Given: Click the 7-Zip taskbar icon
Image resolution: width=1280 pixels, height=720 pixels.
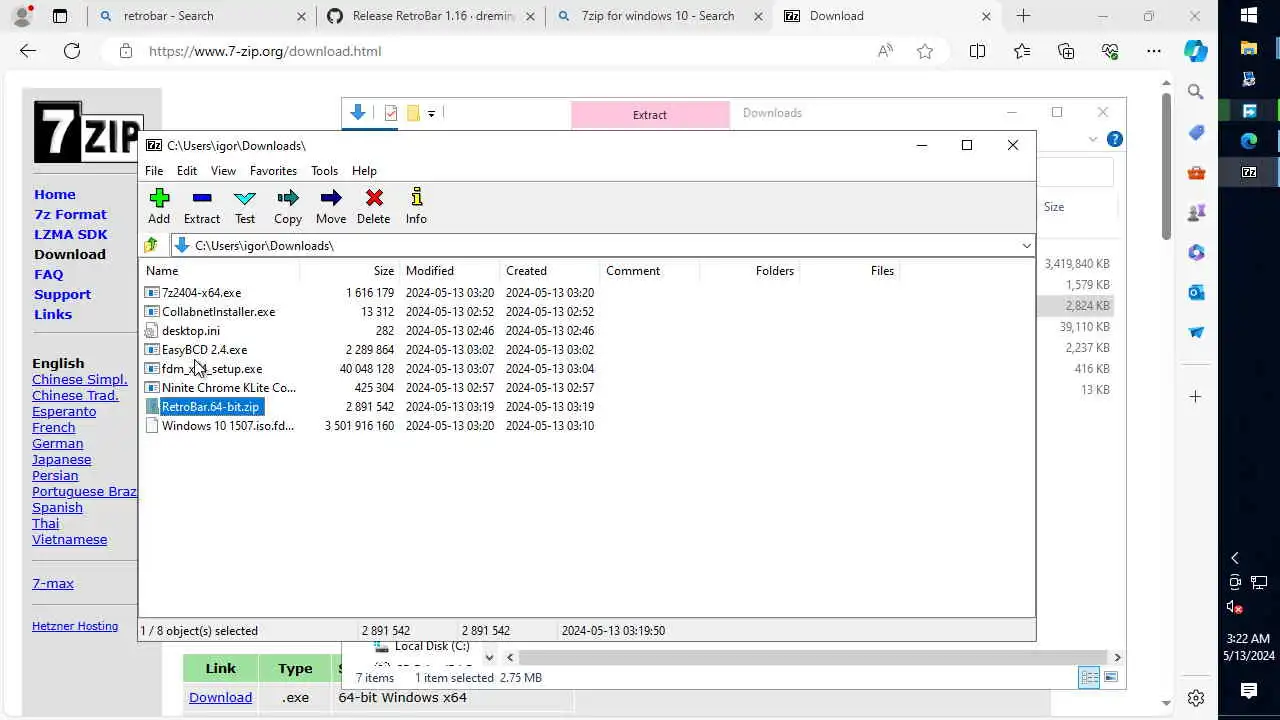Looking at the screenshot, I should [1249, 171].
